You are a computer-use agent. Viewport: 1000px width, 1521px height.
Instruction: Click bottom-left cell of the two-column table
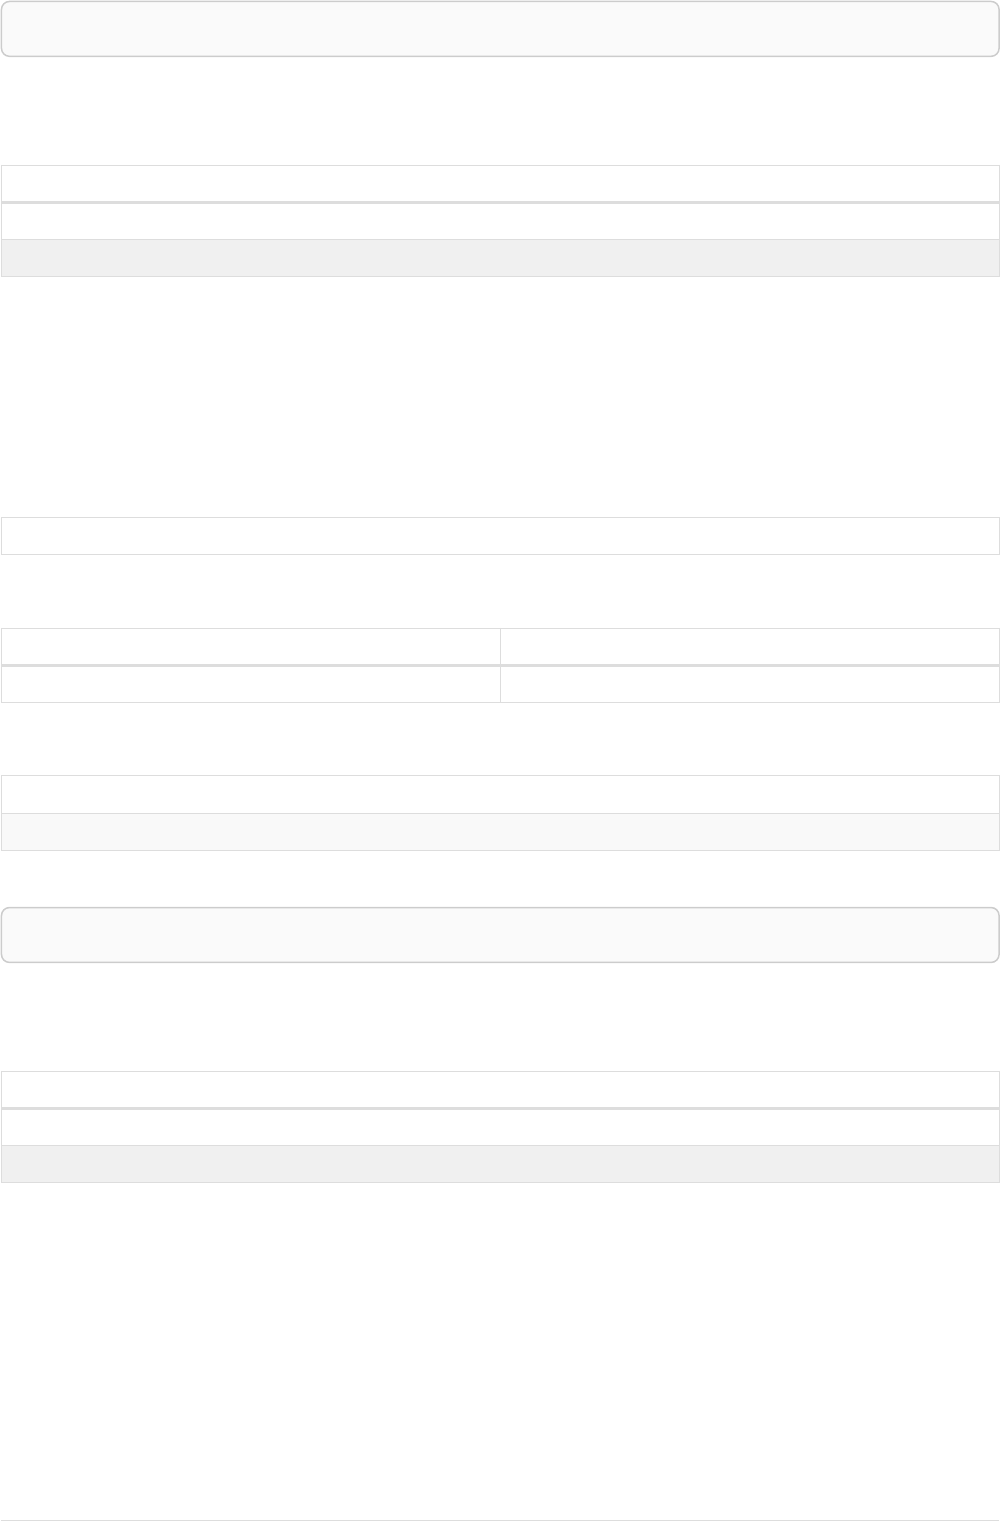(250, 684)
